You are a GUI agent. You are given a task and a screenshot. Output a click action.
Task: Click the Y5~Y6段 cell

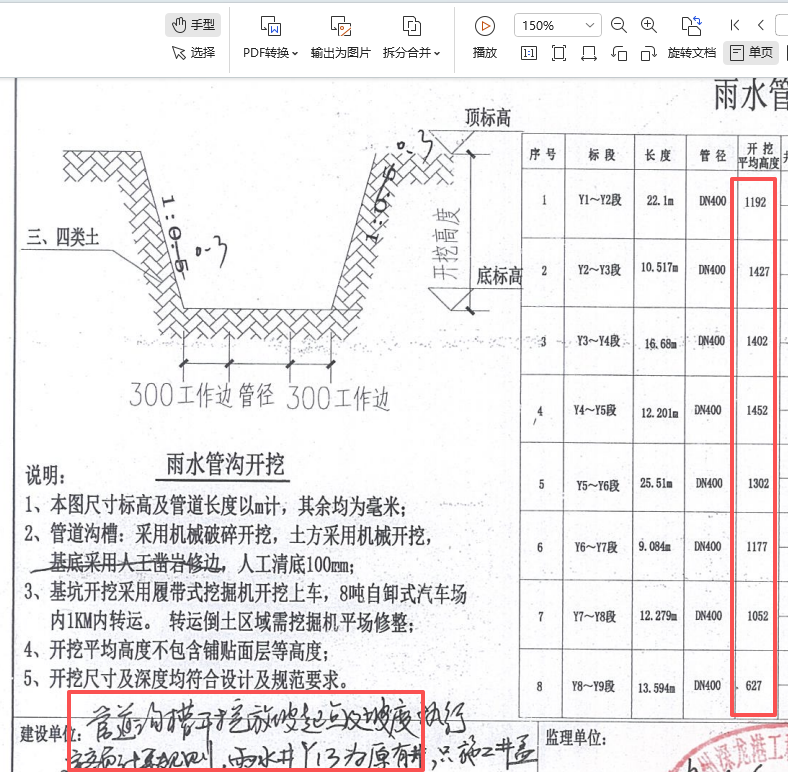click(x=598, y=485)
